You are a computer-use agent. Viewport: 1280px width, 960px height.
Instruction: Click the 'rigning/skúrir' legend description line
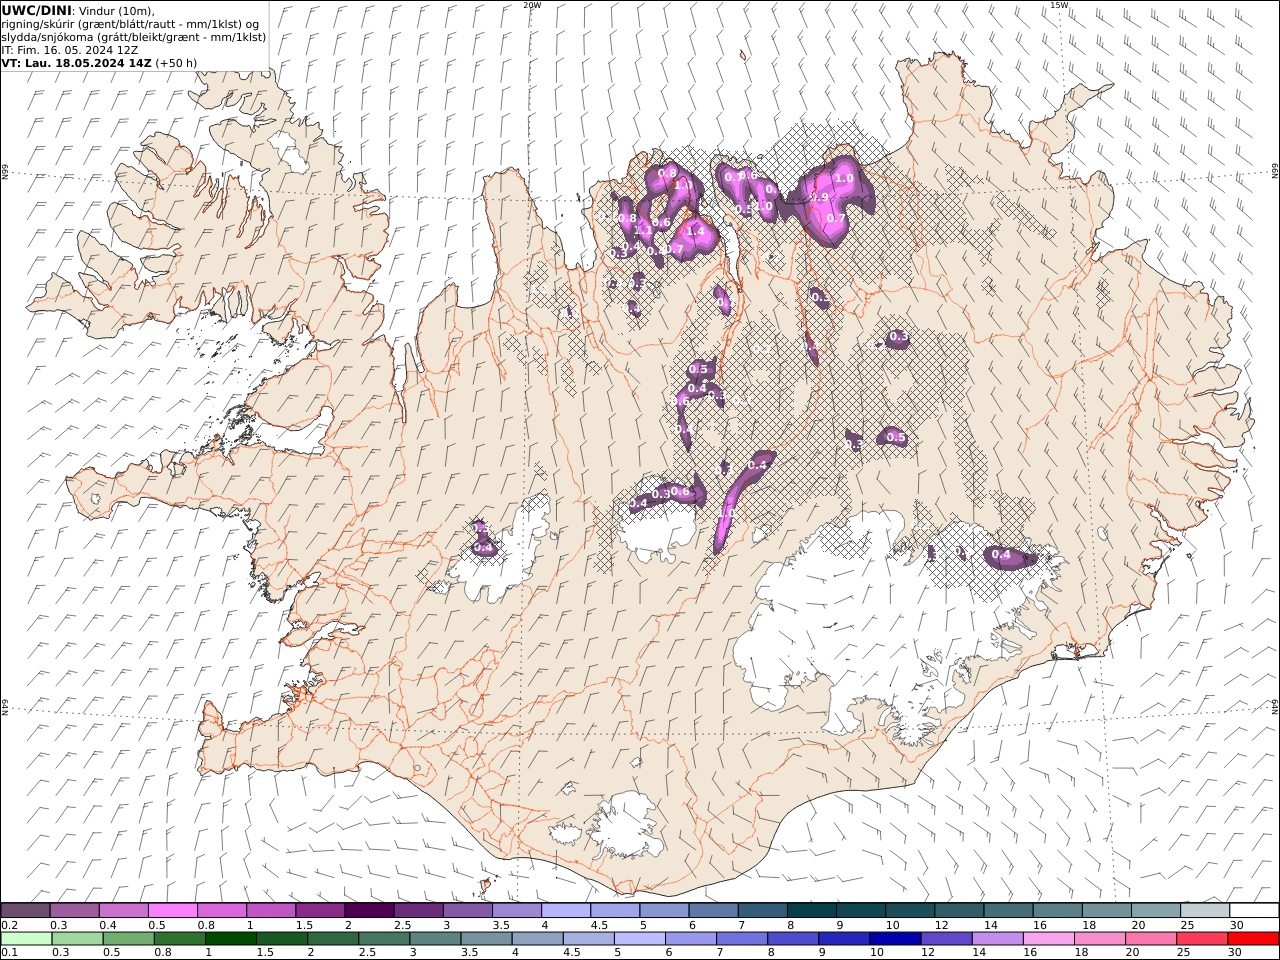tap(131, 23)
